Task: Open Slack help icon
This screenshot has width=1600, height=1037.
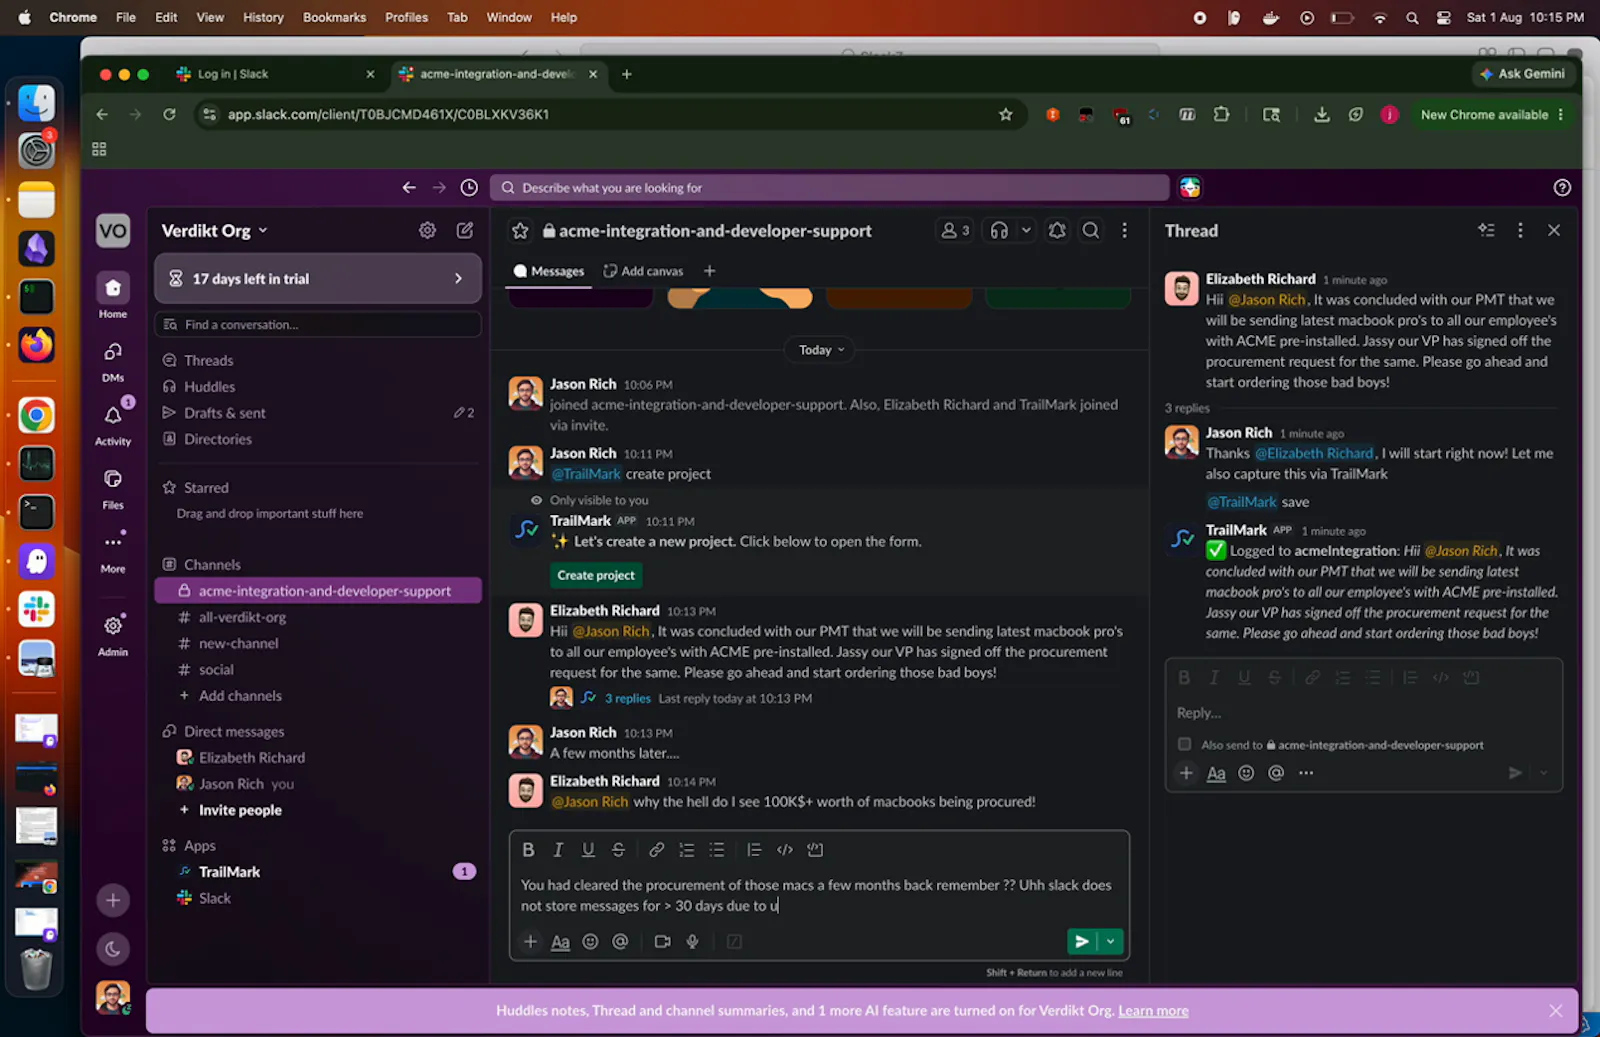Action: pyautogui.click(x=1562, y=188)
